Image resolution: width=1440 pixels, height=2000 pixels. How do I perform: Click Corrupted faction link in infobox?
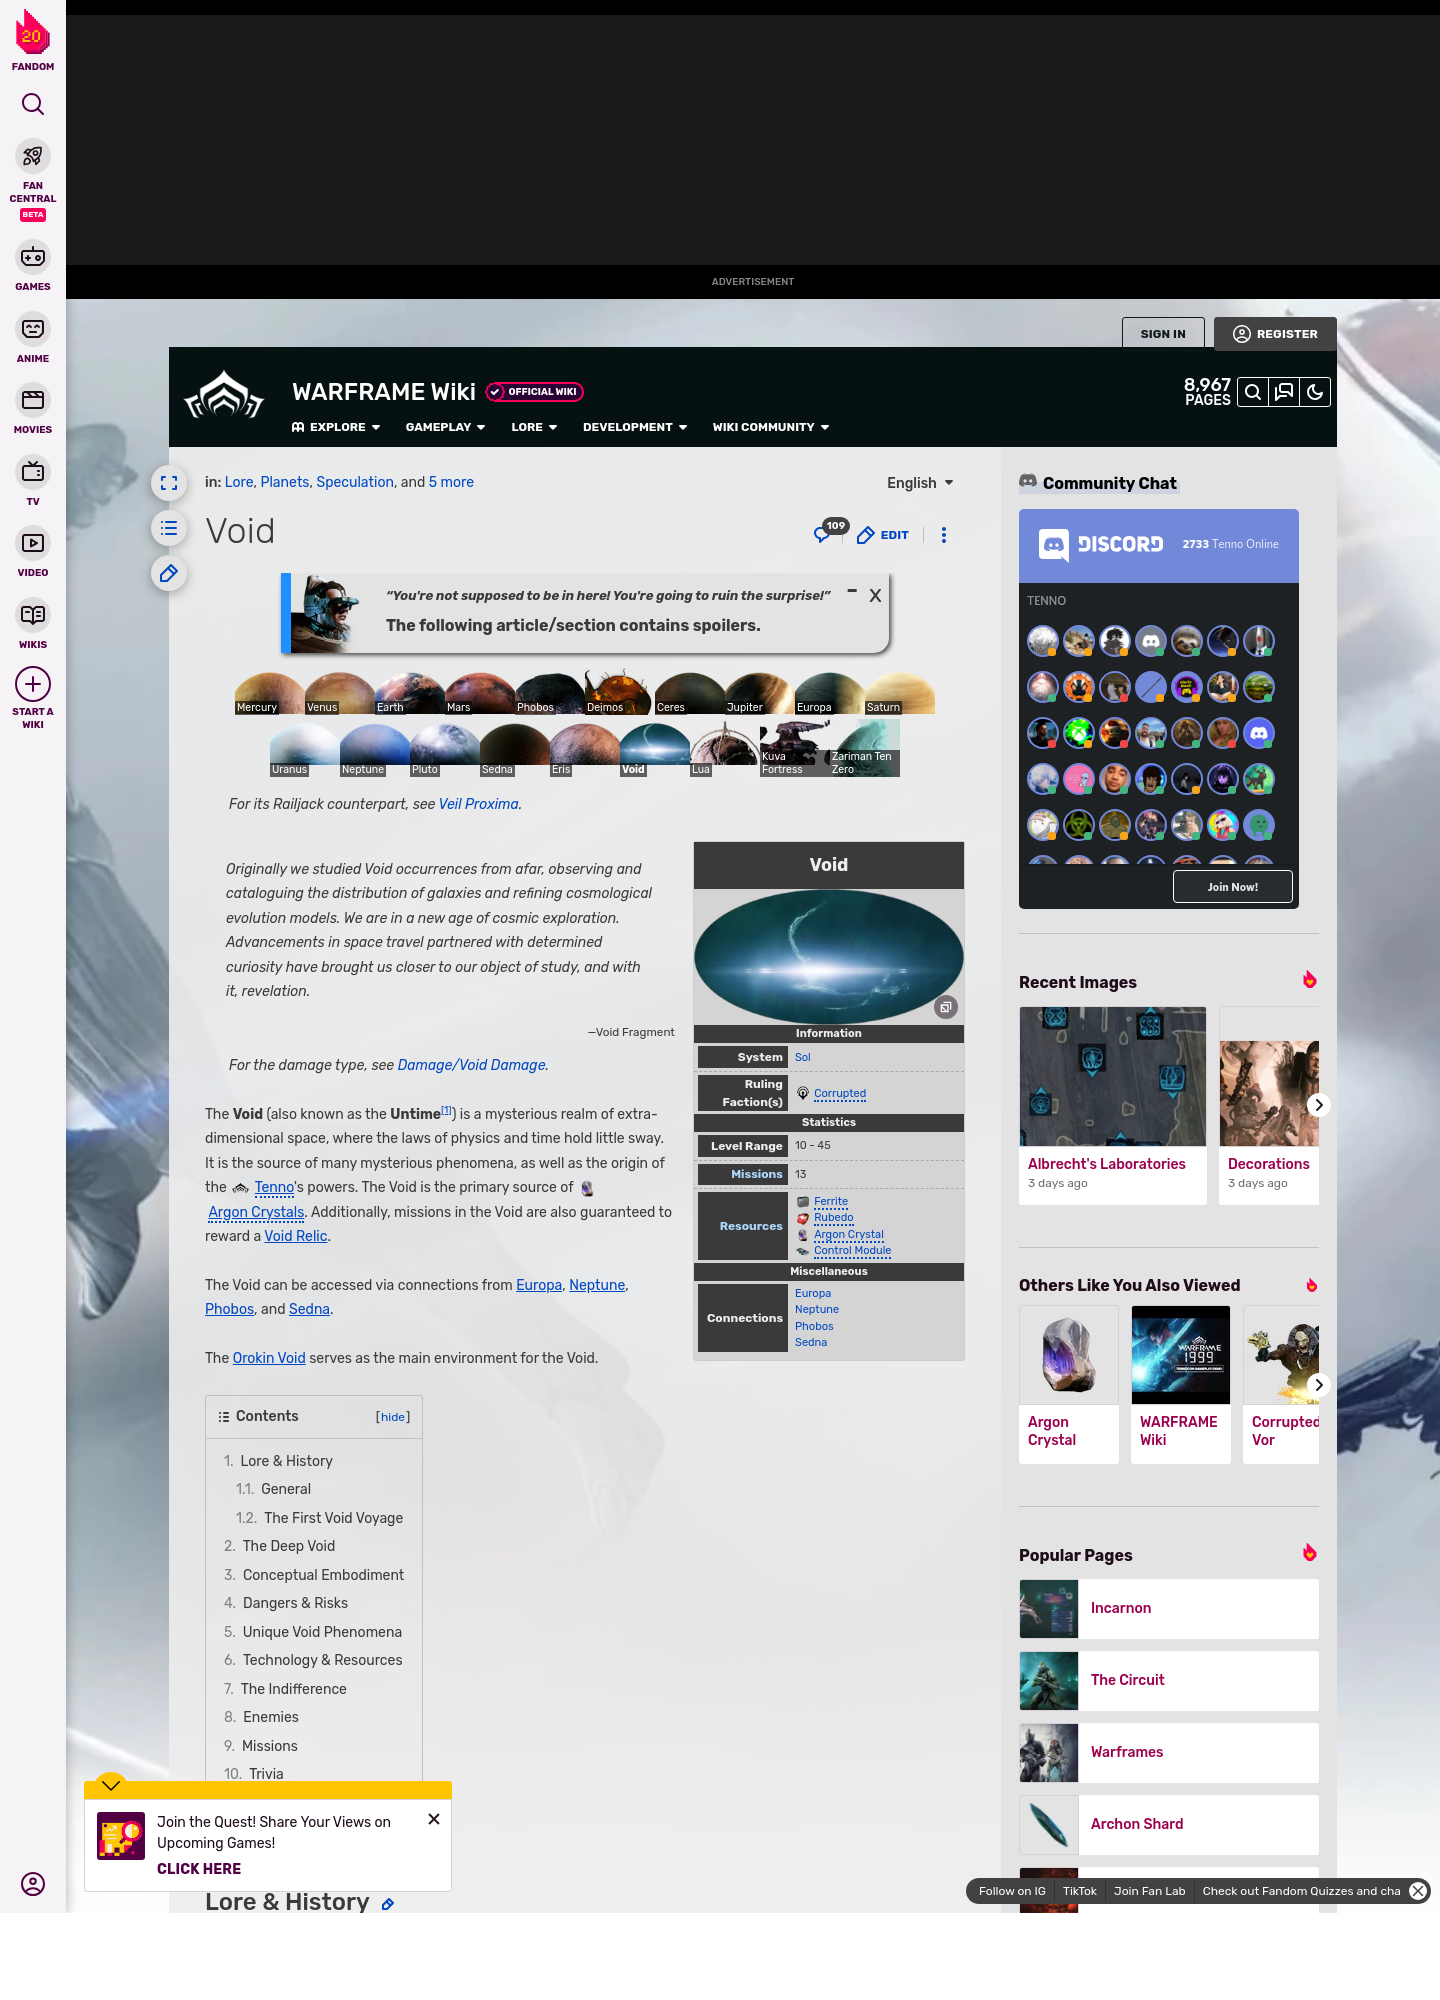840,1094
